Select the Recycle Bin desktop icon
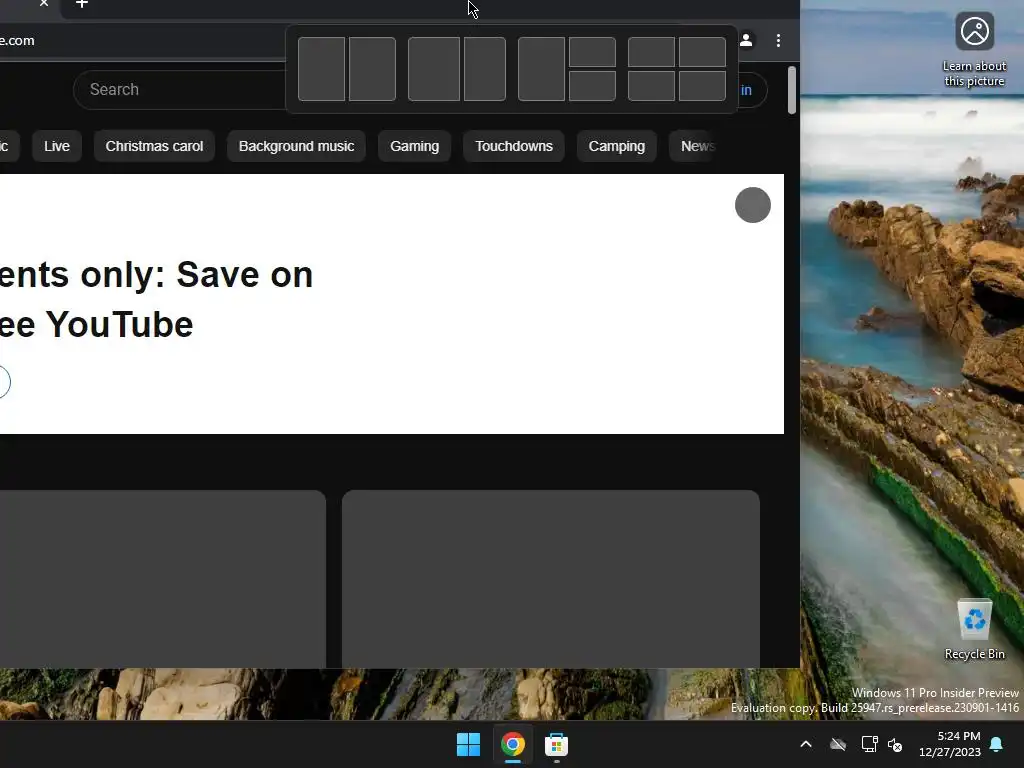This screenshot has height=768, width=1024. pyautogui.click(x=974, y=630)
